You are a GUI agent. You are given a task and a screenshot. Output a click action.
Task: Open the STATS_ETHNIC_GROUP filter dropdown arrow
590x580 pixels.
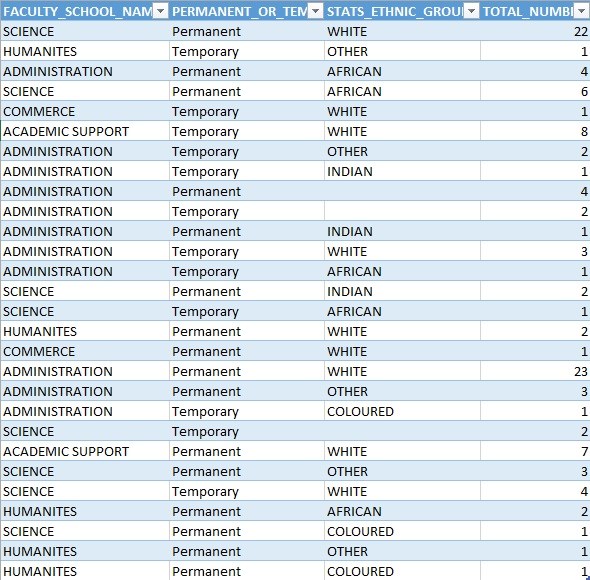(x=471, y=12)
